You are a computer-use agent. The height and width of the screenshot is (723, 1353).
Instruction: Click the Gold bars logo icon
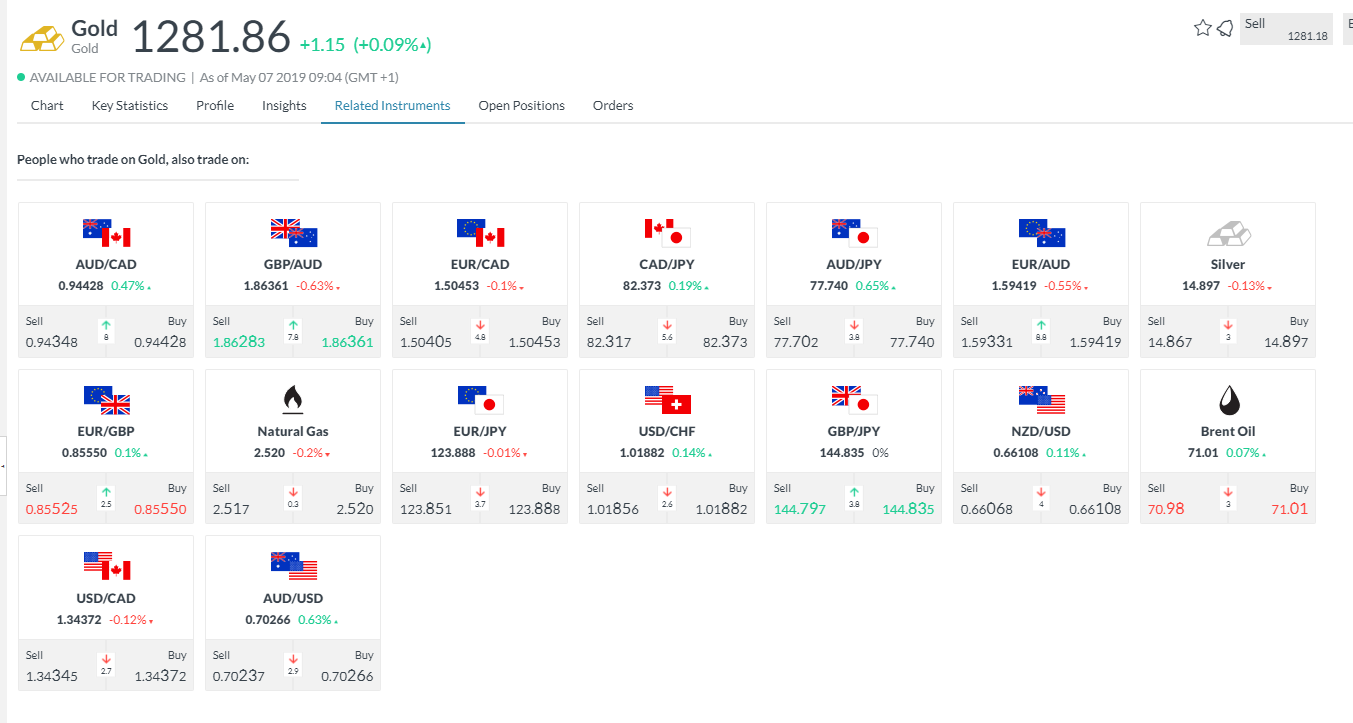click(42, 37)
